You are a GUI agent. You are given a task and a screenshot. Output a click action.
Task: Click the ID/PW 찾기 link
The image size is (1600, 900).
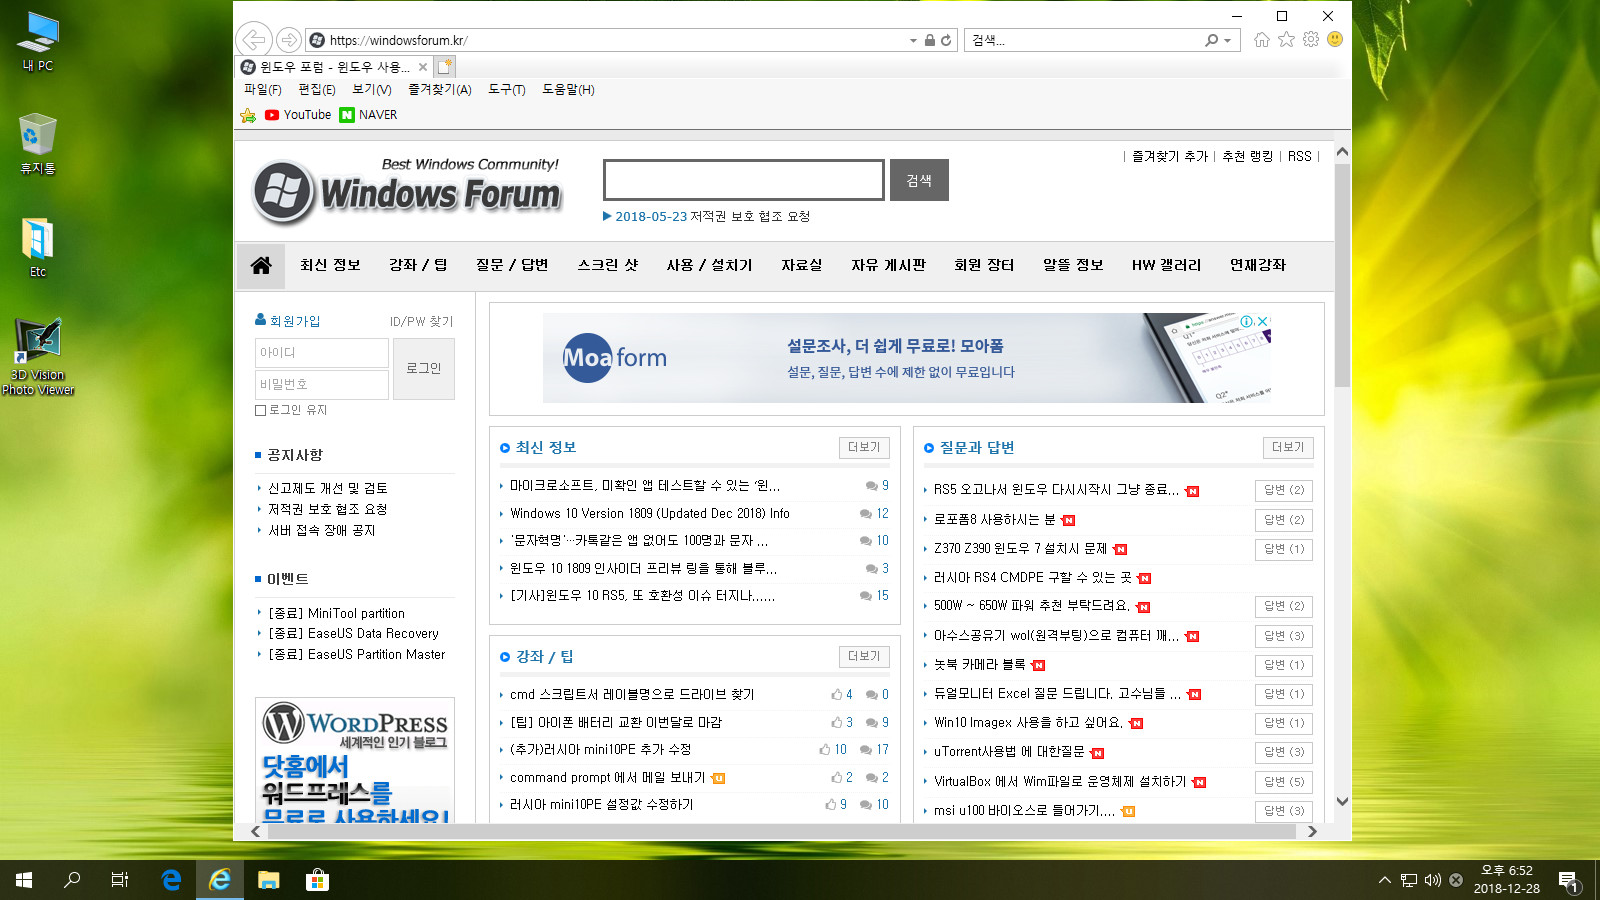tap(421, 321)
